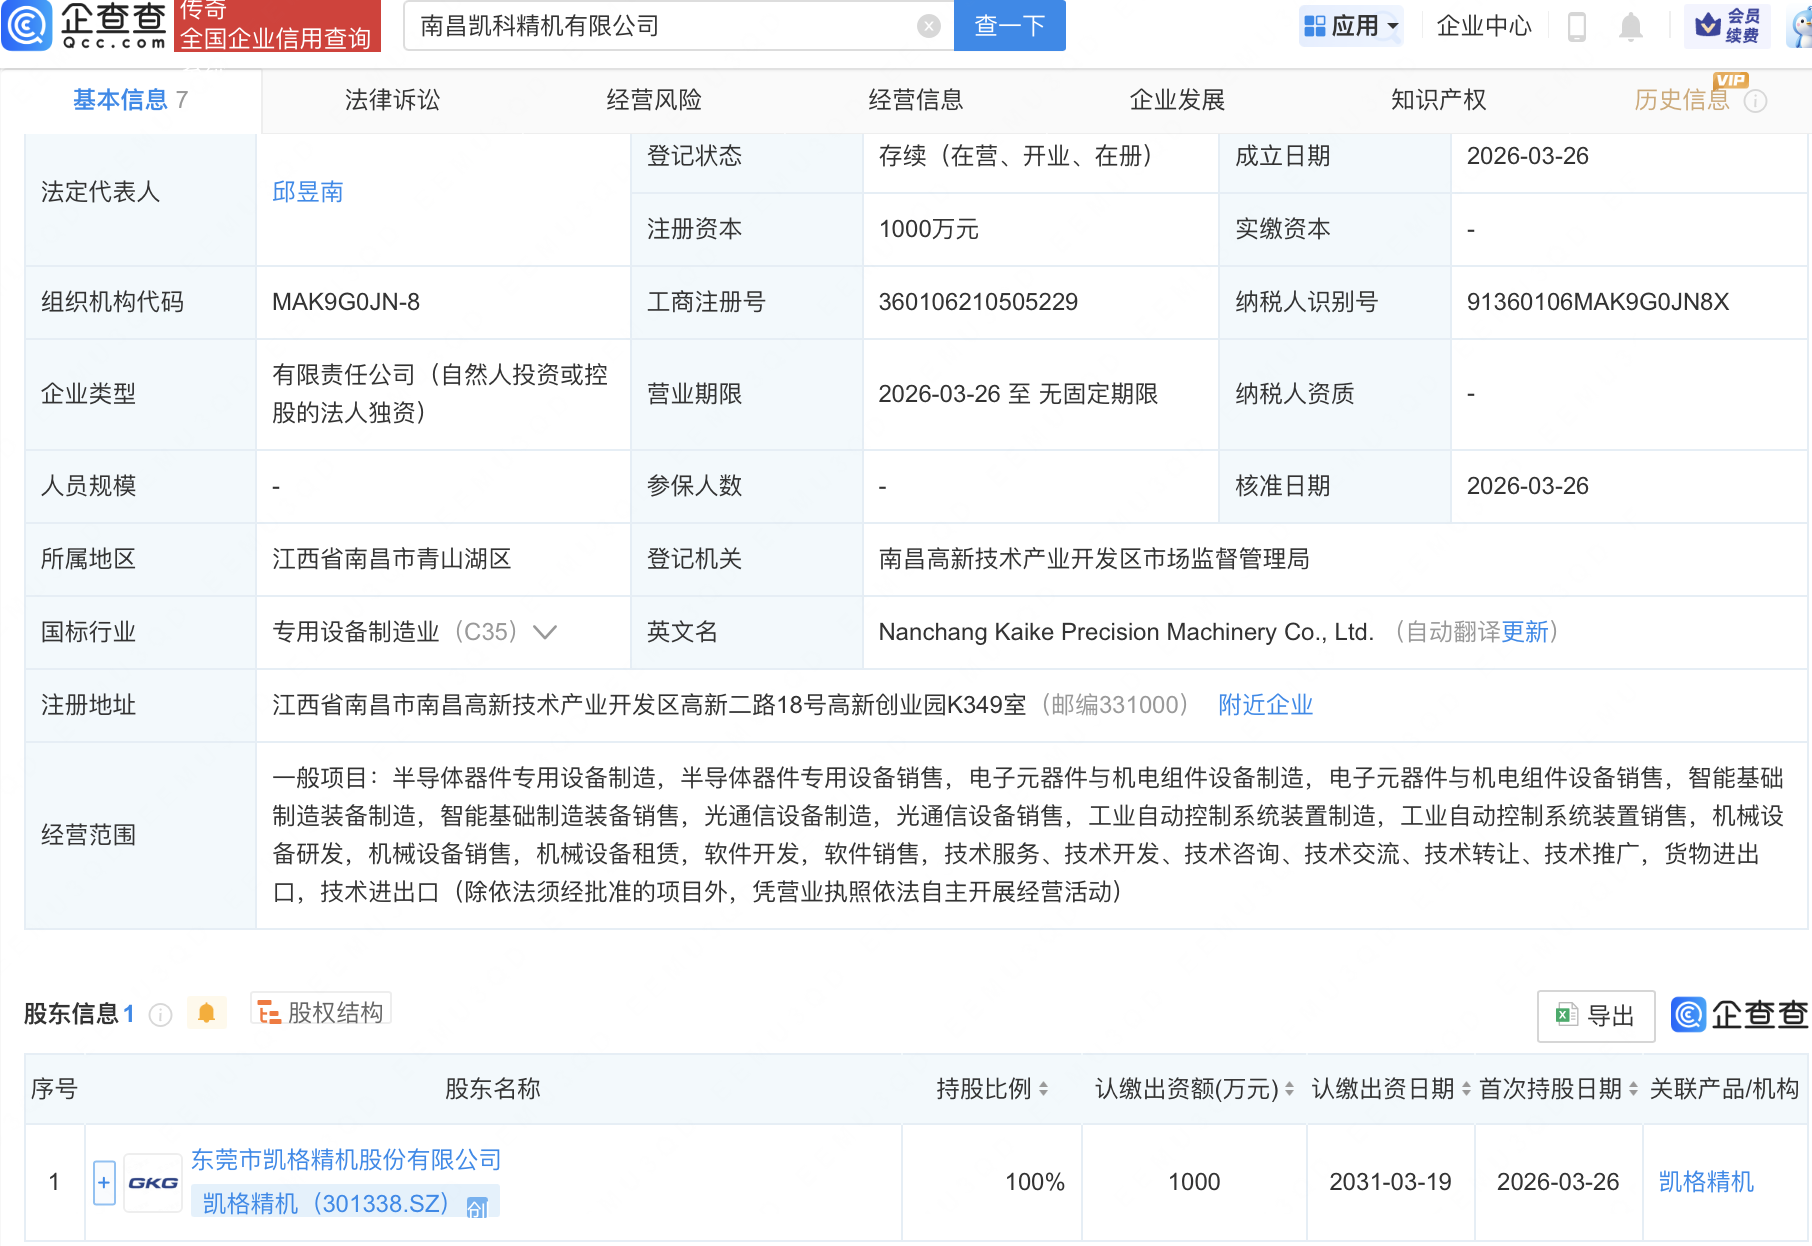Screen dimensions: 1812x1246
Task: Expand the 国标行业 C35 chevron
Action: pyautogui.click(x=545, y=632)
